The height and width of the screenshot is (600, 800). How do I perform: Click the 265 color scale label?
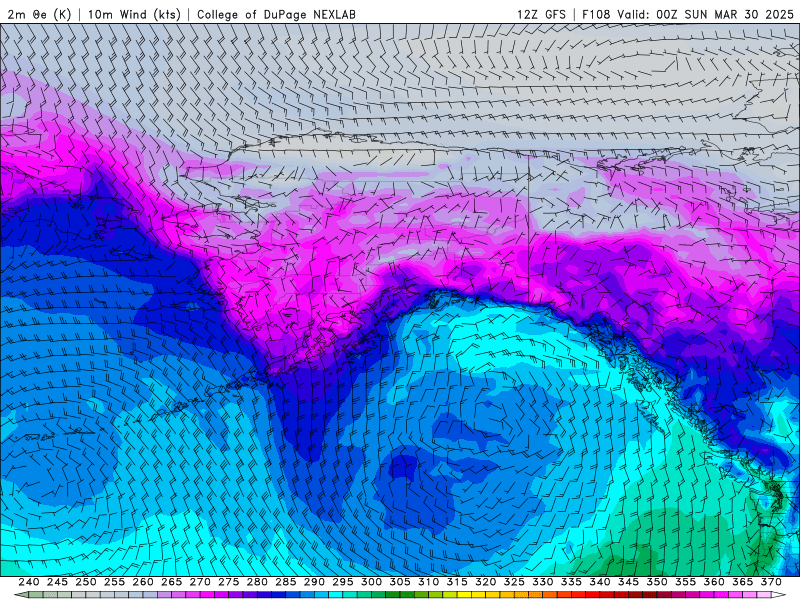pos(171,582)
